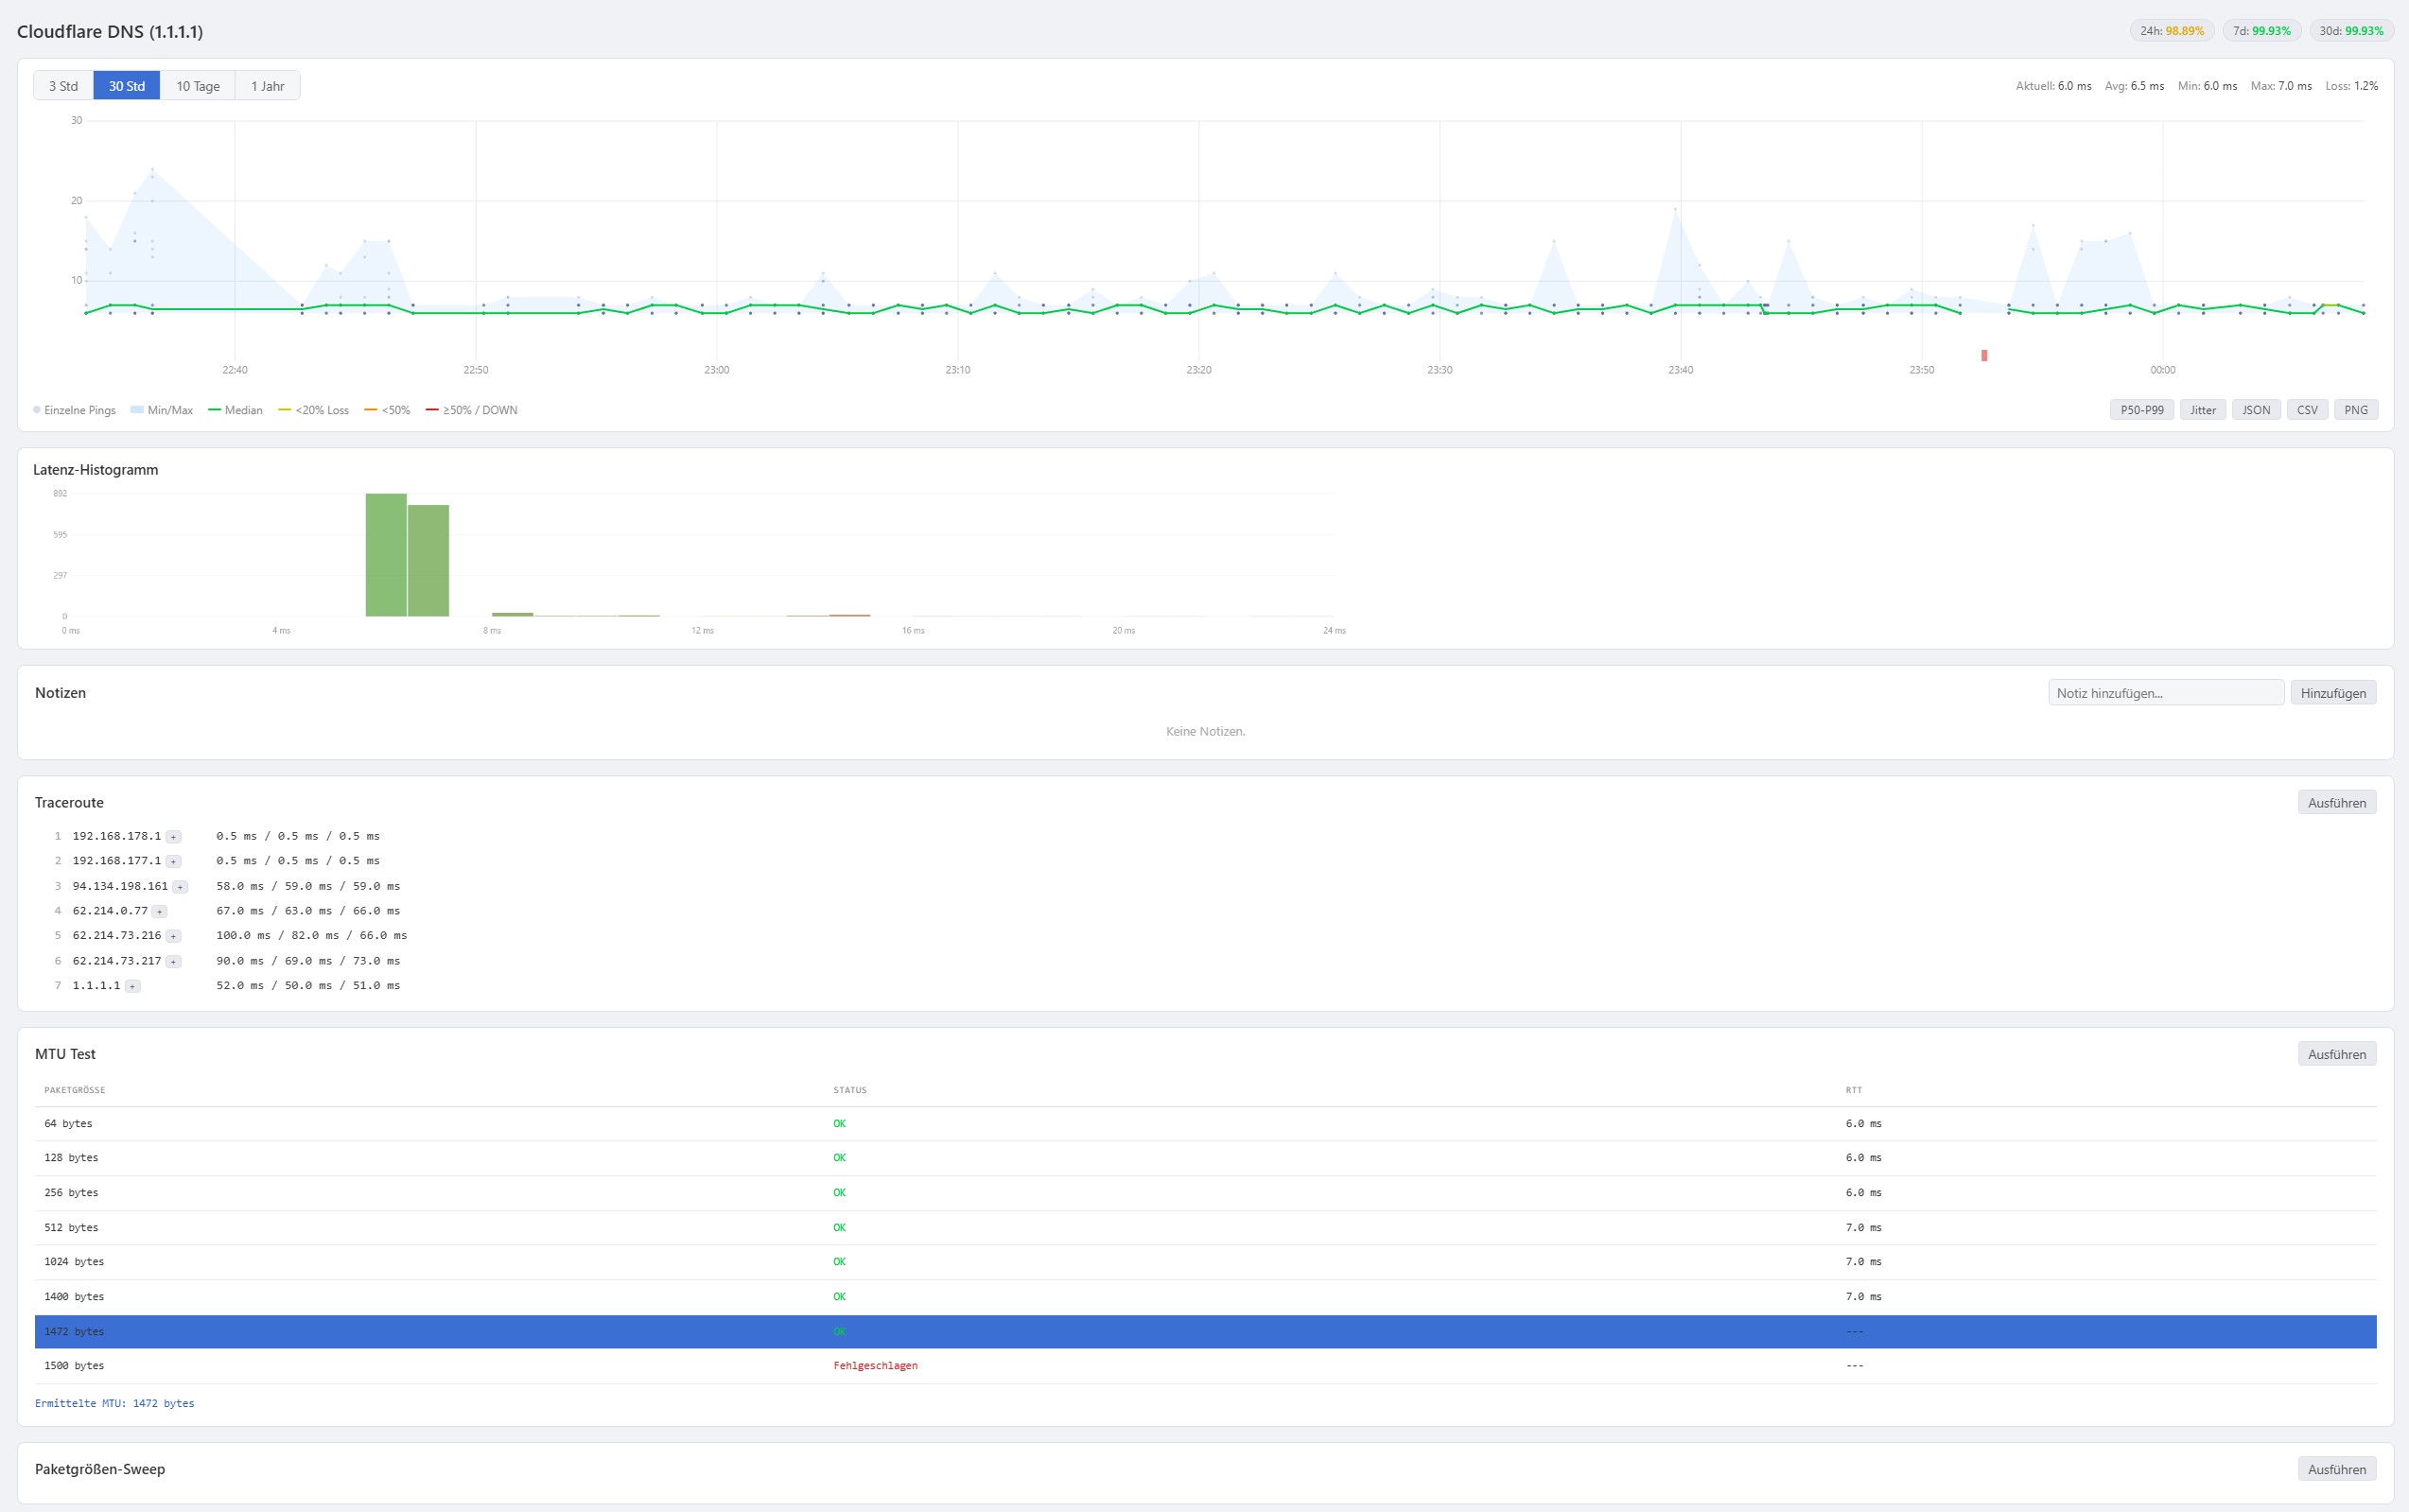Click plus icon beside hop 192.168.177.1
The width and height of the screenshot is (2409, 1512).
pyautogui.click(x=173, y=861)
